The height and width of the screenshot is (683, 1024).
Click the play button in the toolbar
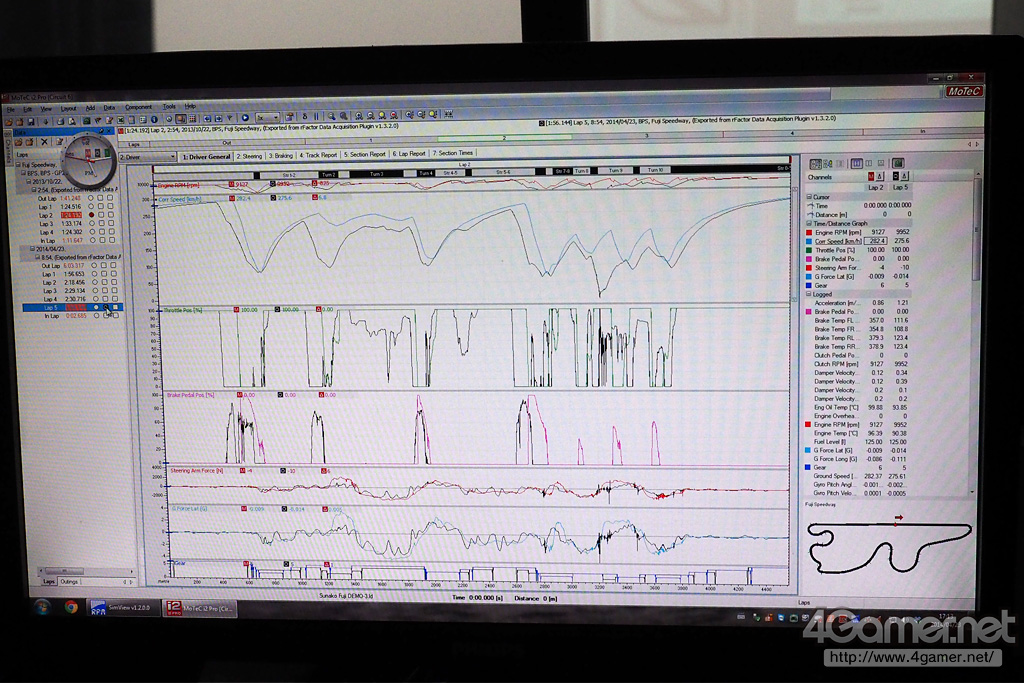[245, 118]
